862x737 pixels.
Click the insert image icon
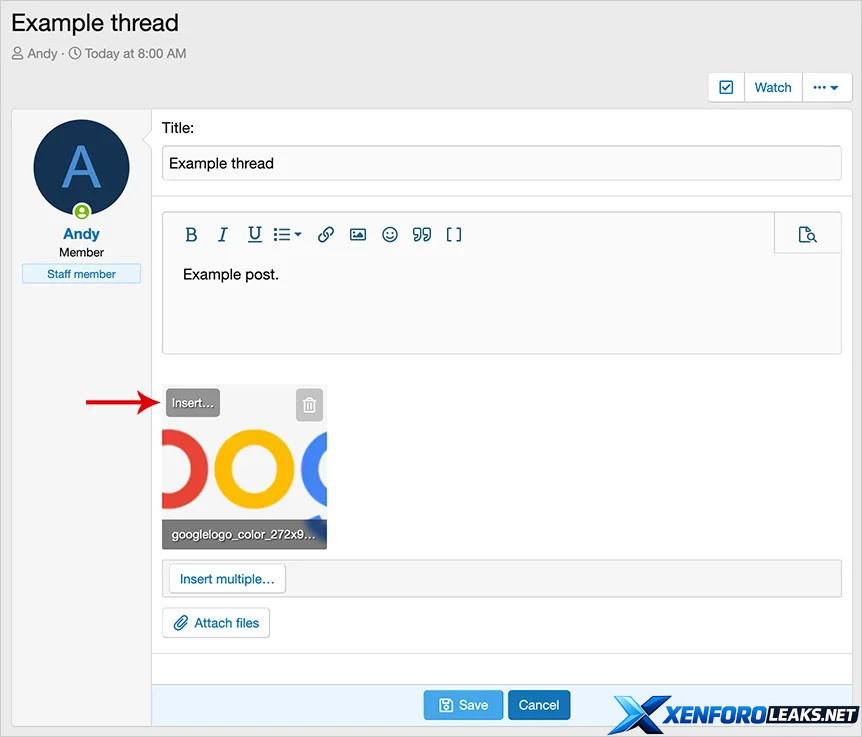click(x=358, y=235)
